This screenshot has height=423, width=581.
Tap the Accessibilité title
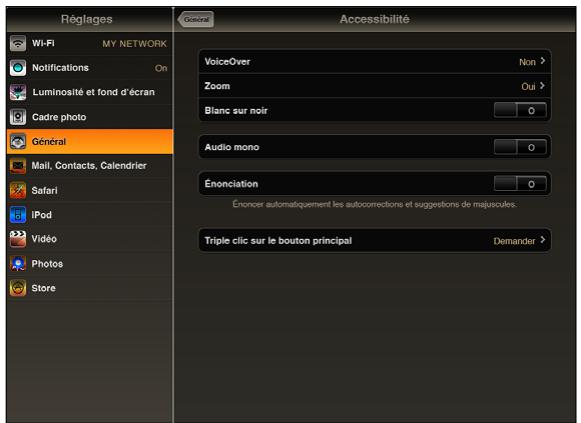pyautogui.click(x=375, y=19)
